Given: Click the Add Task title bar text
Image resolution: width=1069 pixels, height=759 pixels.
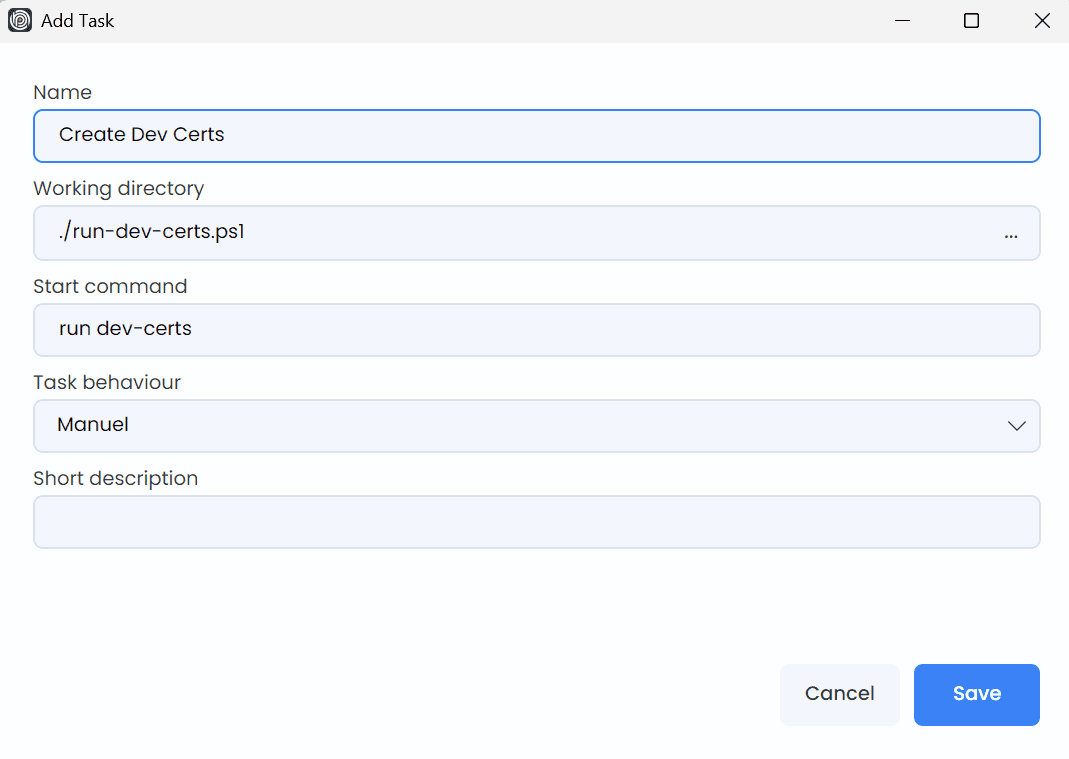Looking at the screenshot, I should 77,20.
